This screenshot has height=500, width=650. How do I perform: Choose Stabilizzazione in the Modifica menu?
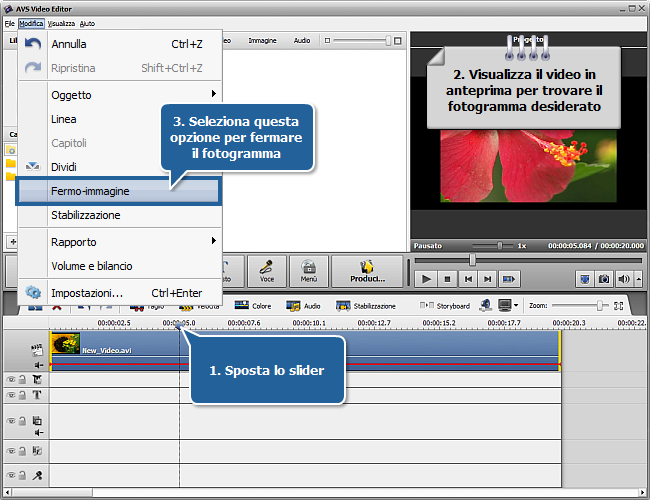click(120, 215)
